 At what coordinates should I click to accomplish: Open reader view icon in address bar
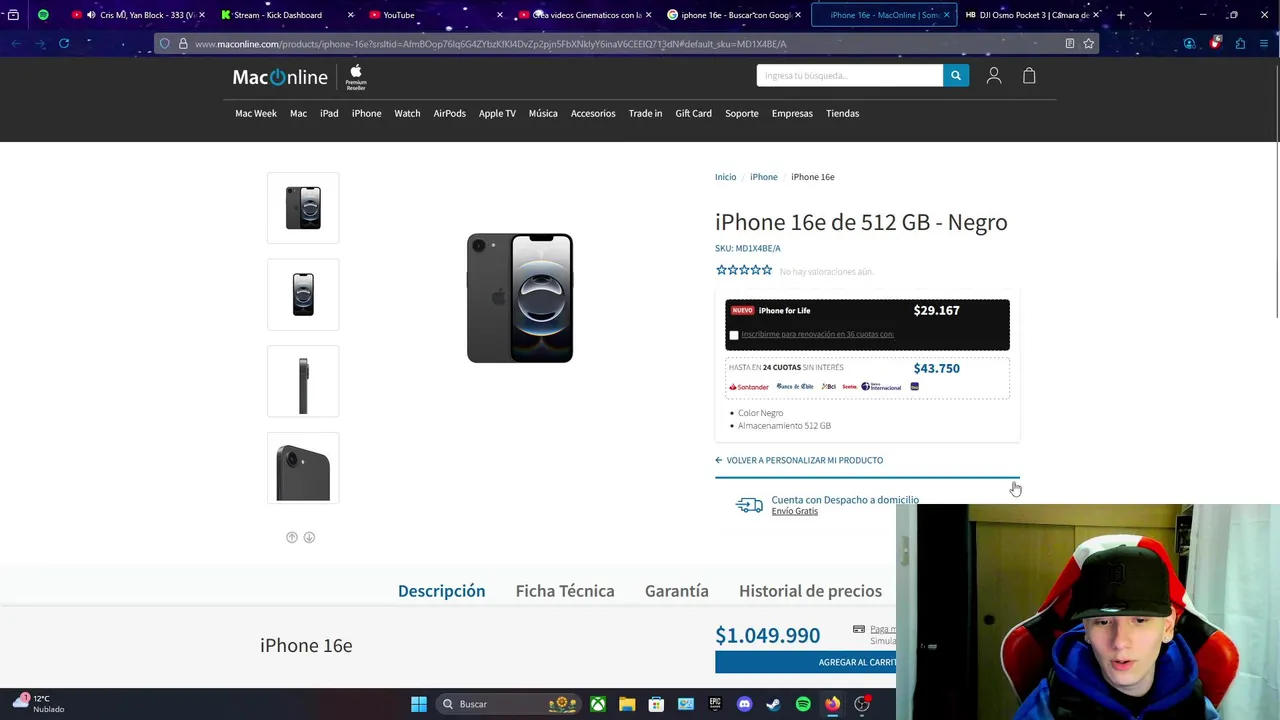pyautogui.click(x=1070, y=43)
